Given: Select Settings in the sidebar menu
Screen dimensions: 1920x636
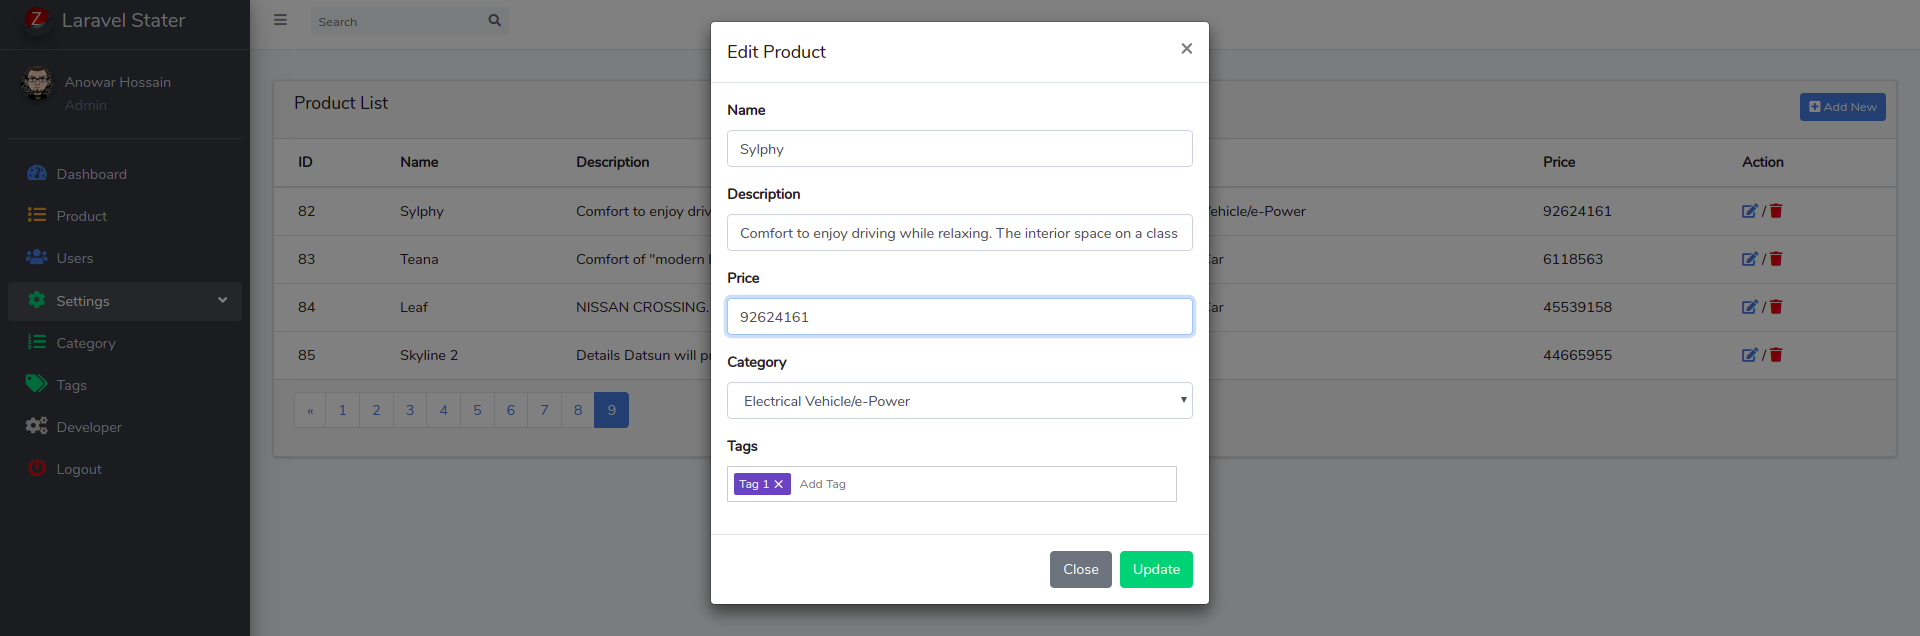Looking at the screenshot, I should pyautogui.click(x=82, y=300).
